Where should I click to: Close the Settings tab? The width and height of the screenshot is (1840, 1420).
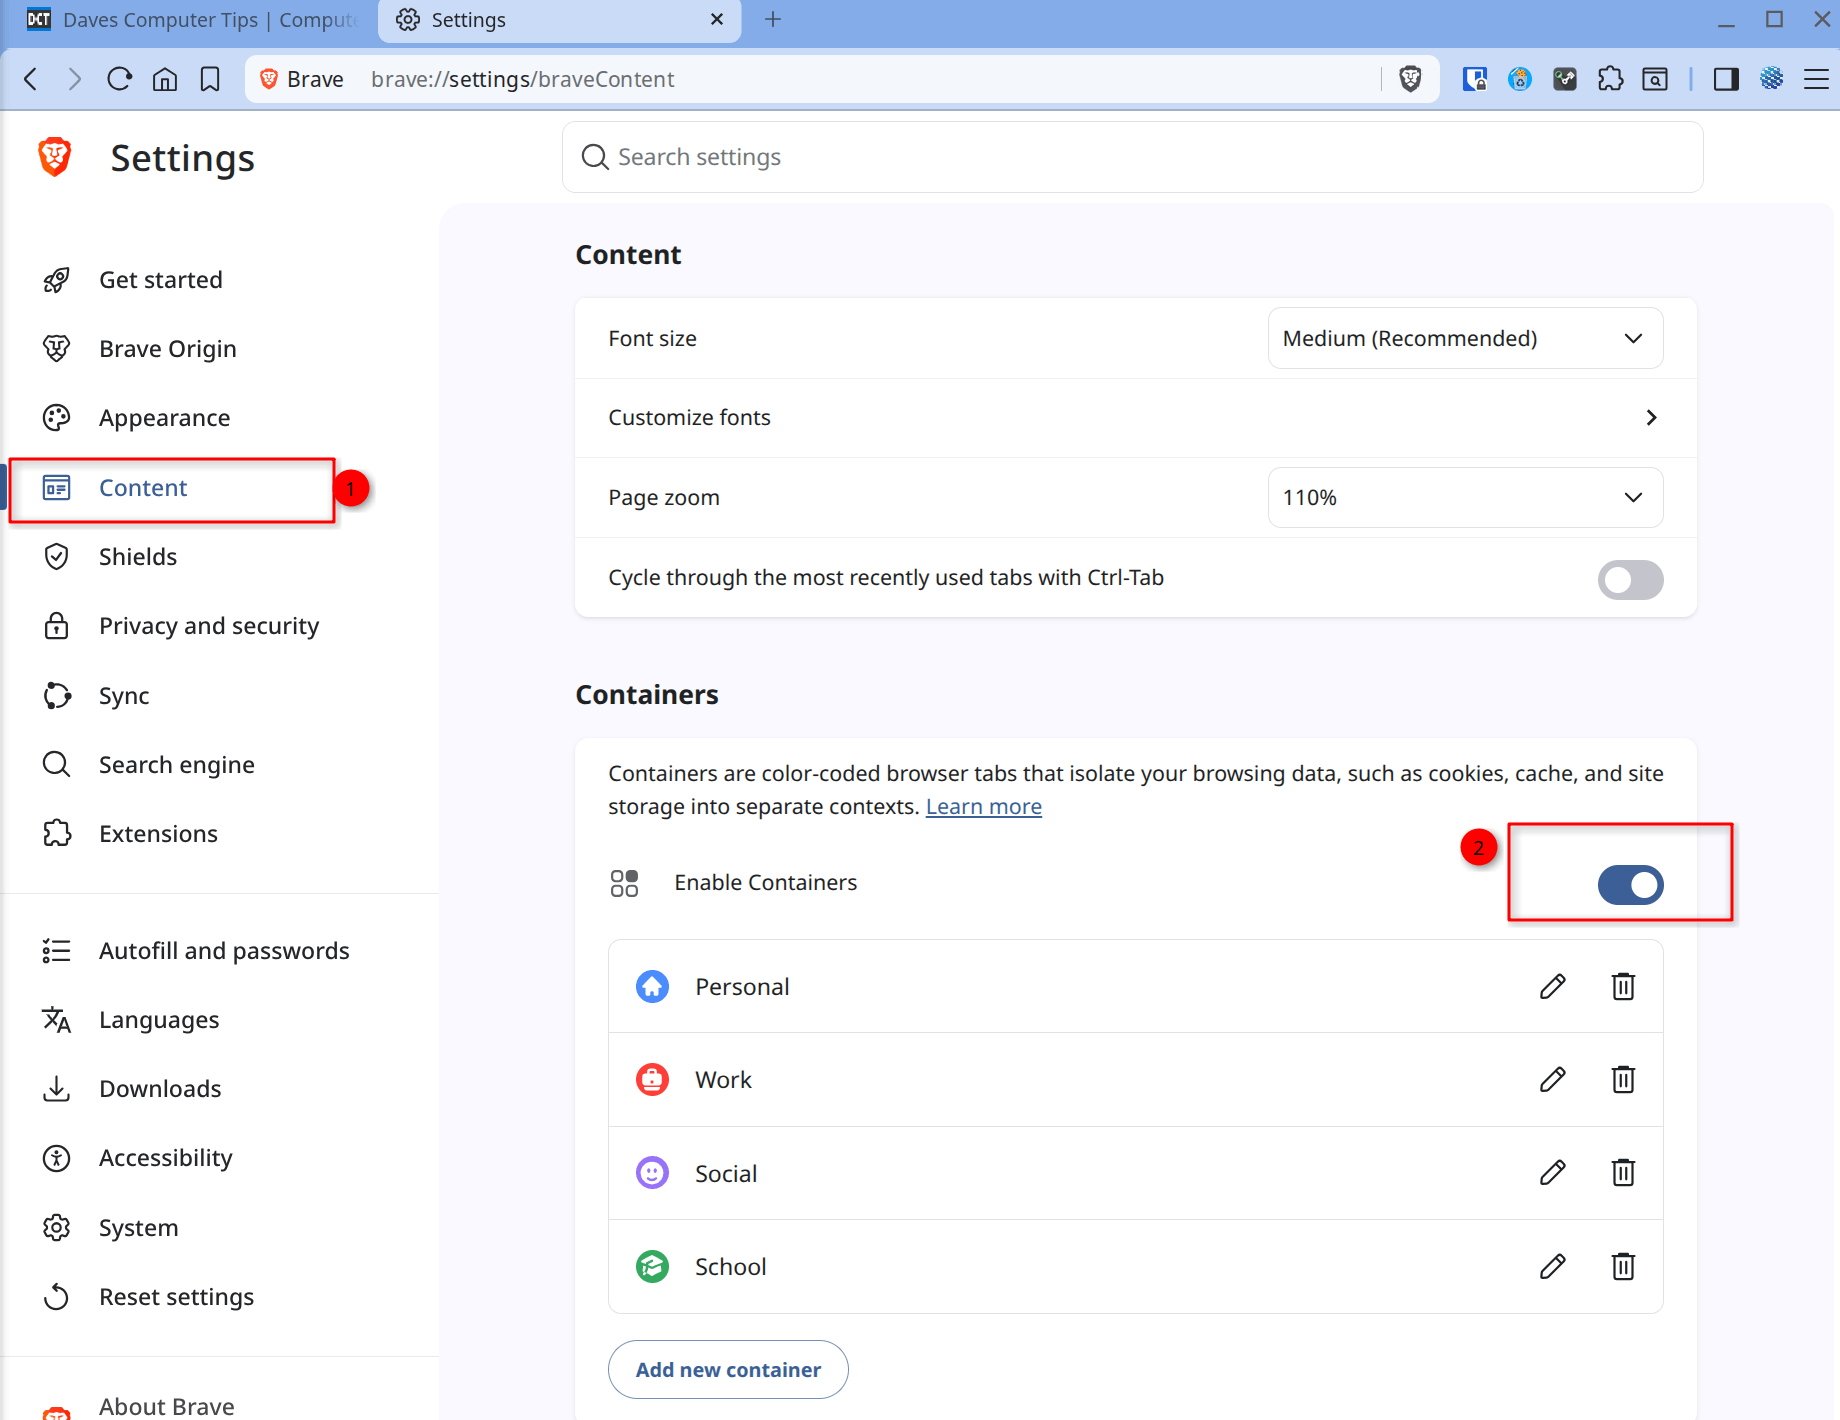717,20
